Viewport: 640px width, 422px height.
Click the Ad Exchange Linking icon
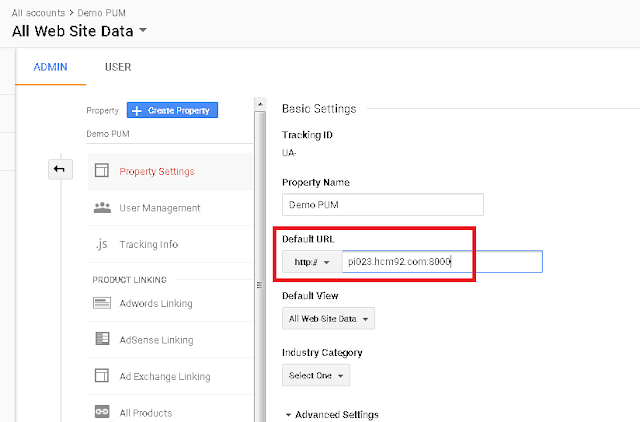[x=101, y=376]
